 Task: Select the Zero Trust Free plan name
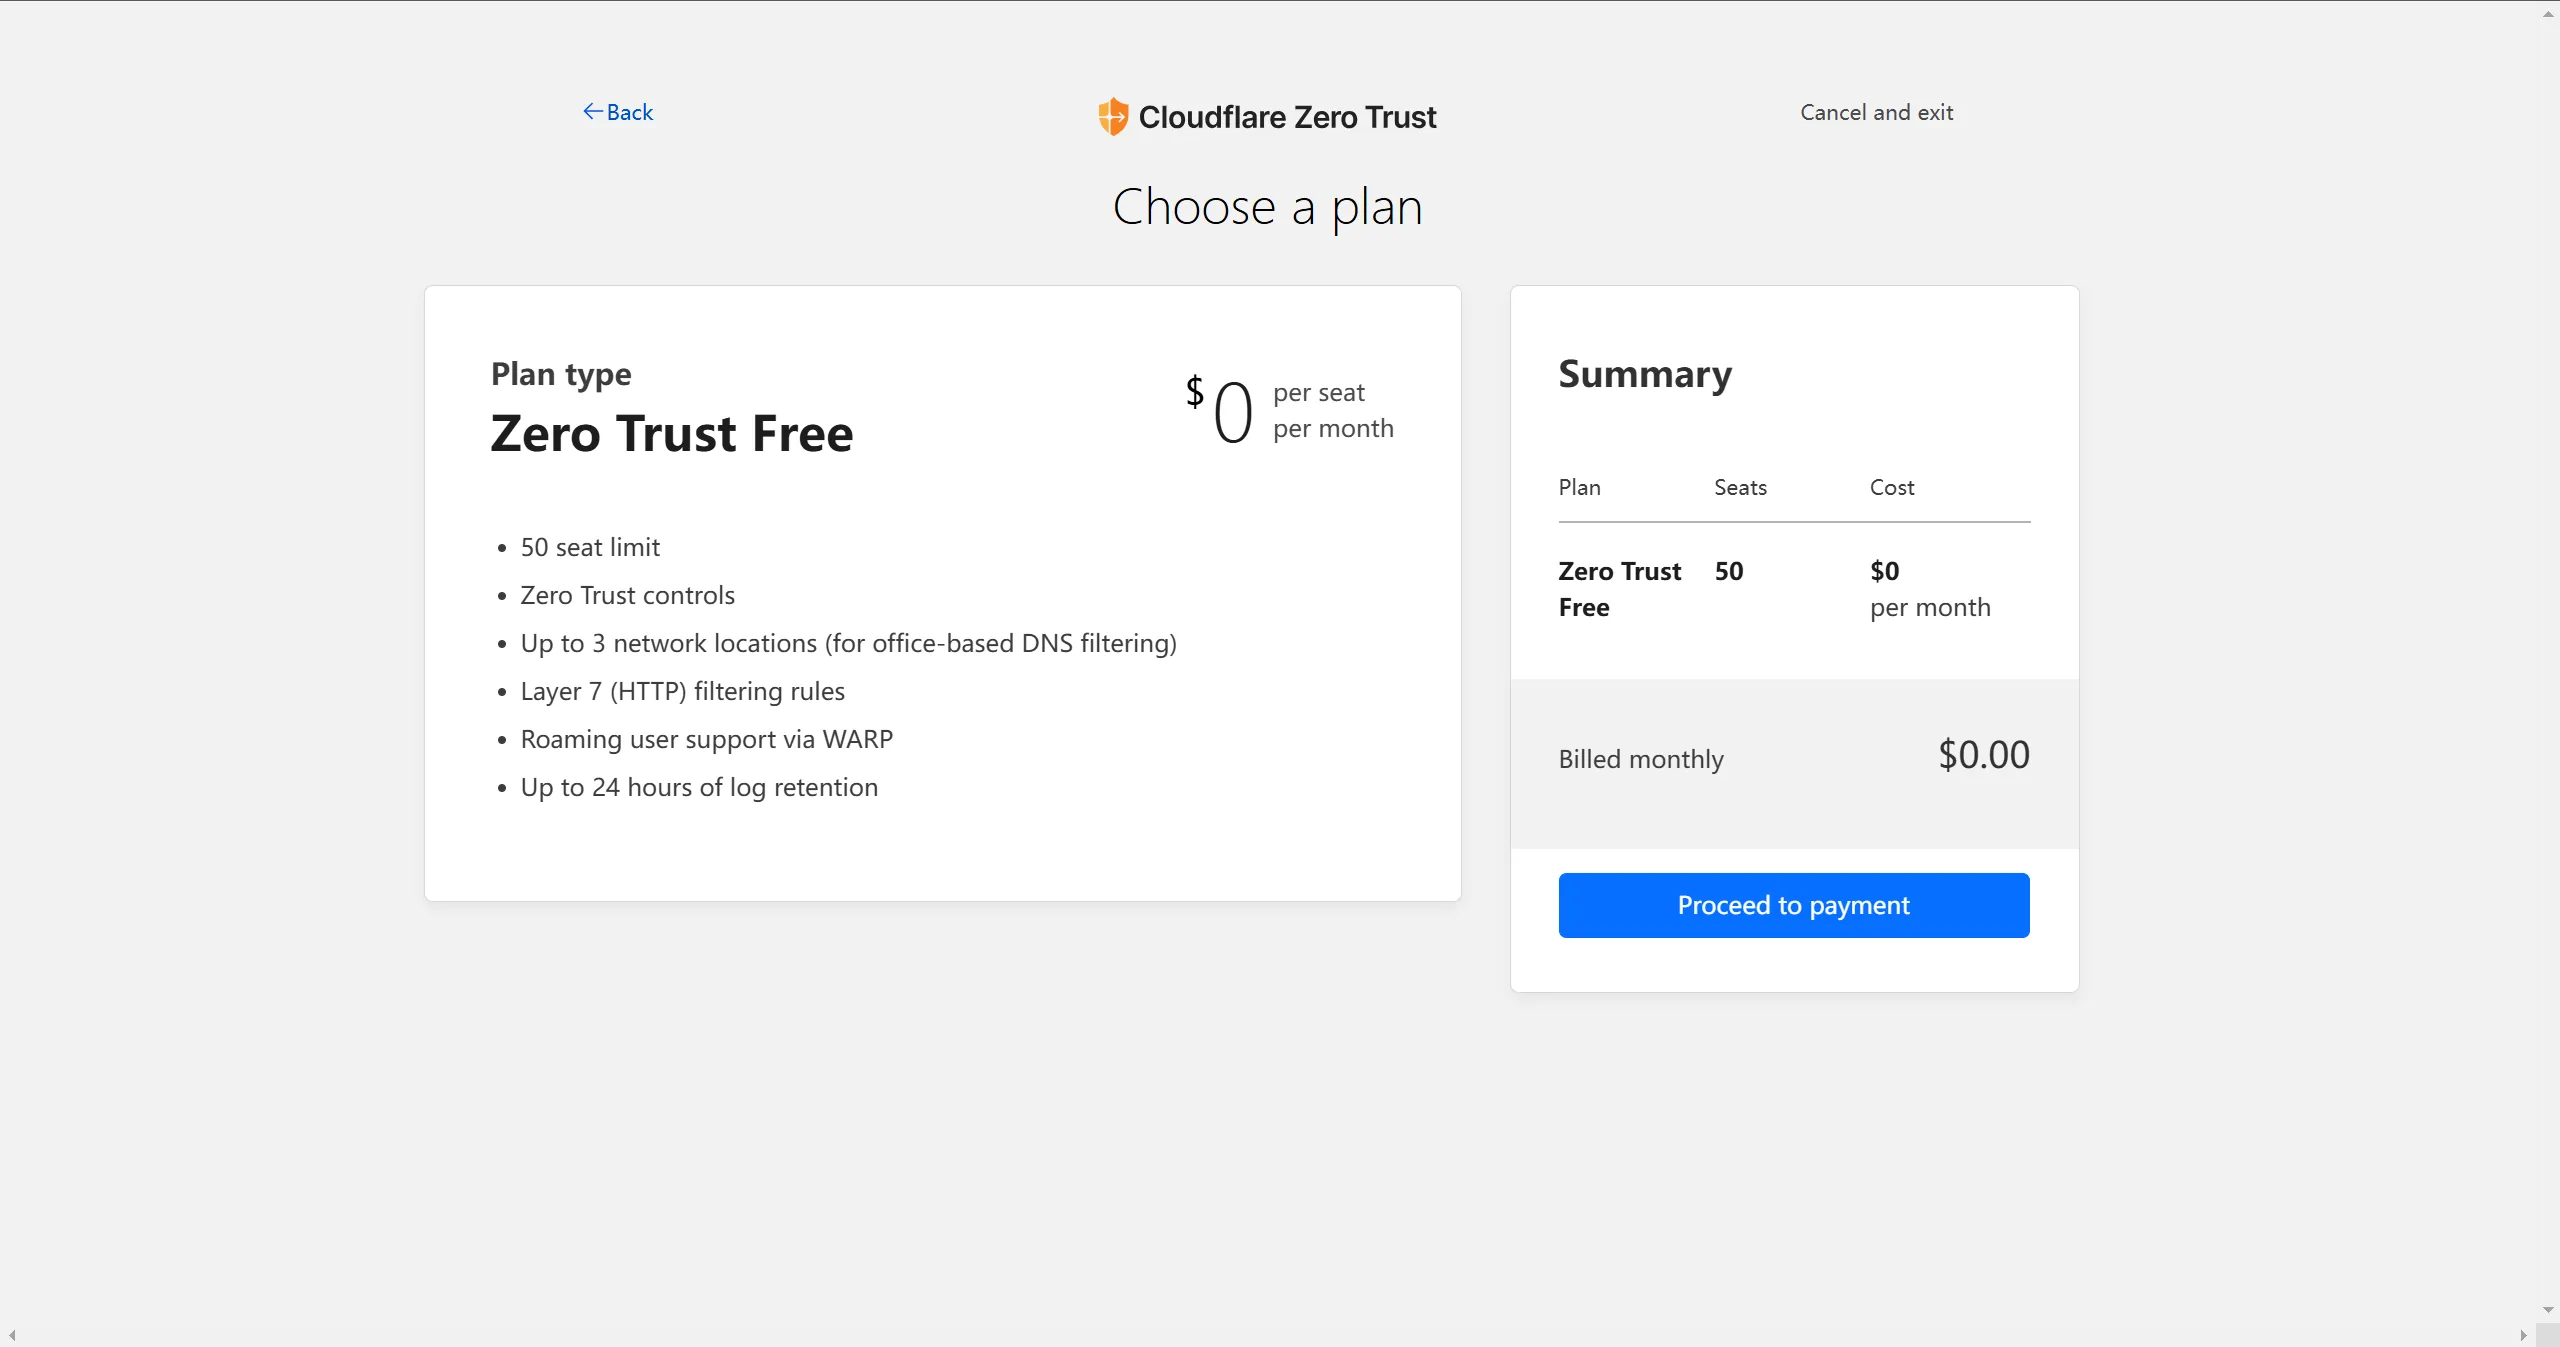pyautogui.click(x=672, y=434)
